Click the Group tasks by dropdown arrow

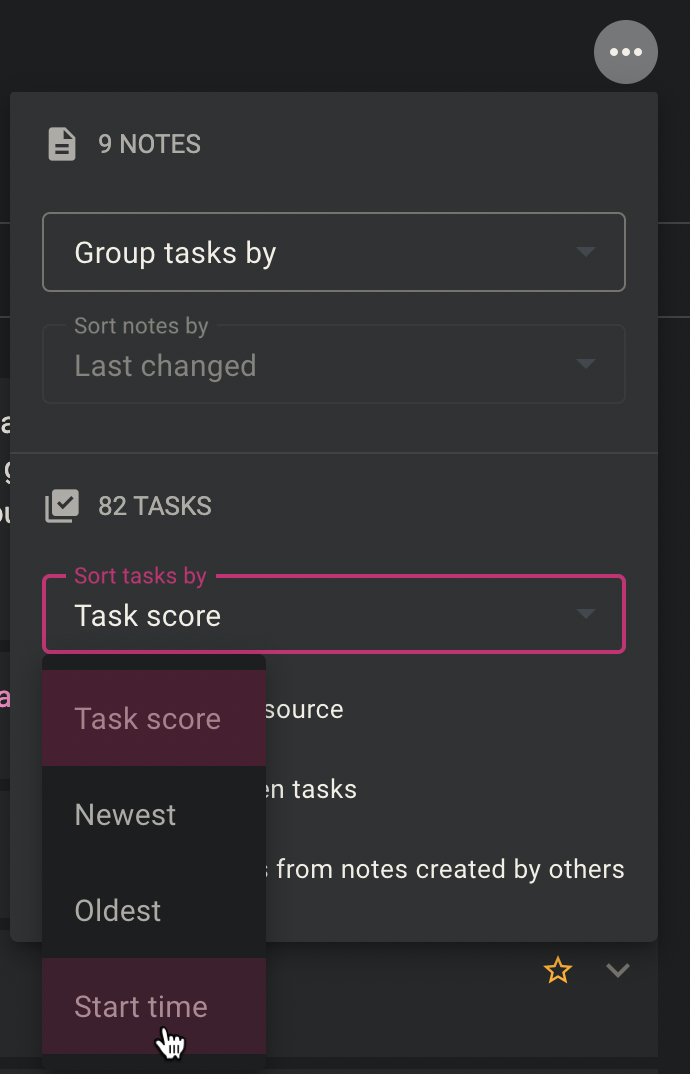click(x=586, y=252)
